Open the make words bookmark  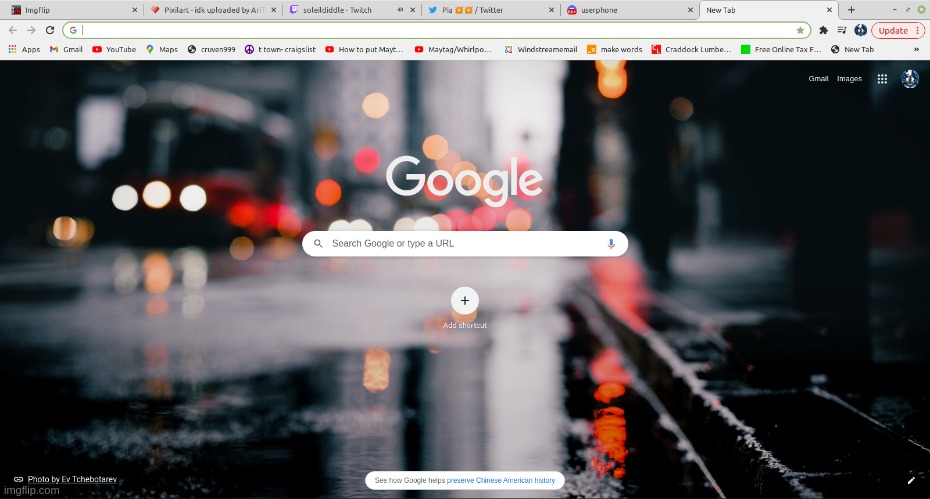[615, 49]
